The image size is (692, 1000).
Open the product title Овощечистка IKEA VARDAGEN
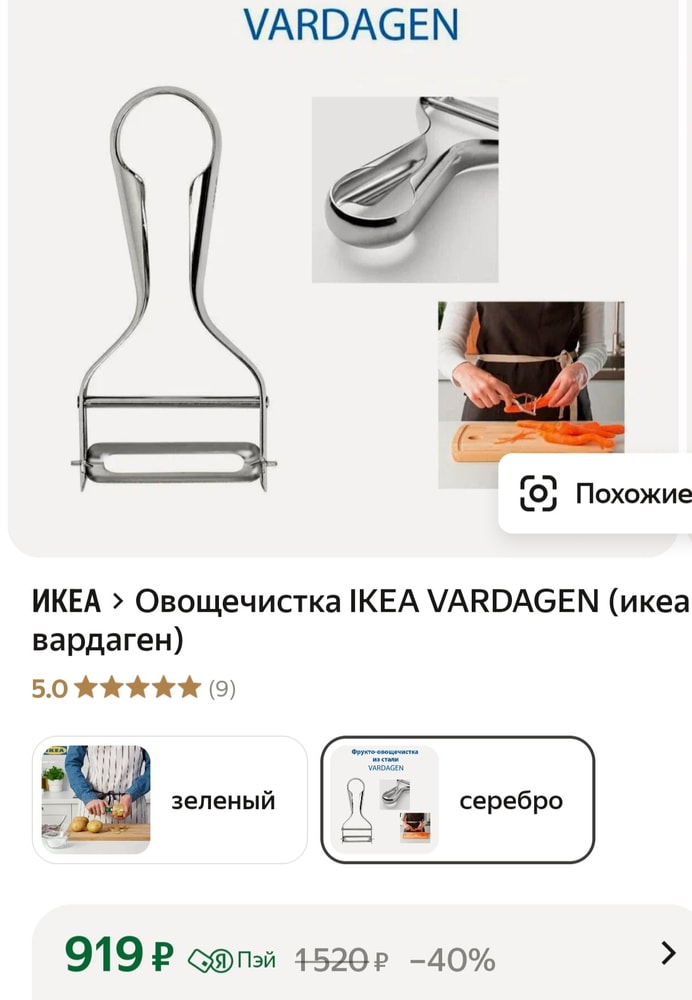coord(360,620)
